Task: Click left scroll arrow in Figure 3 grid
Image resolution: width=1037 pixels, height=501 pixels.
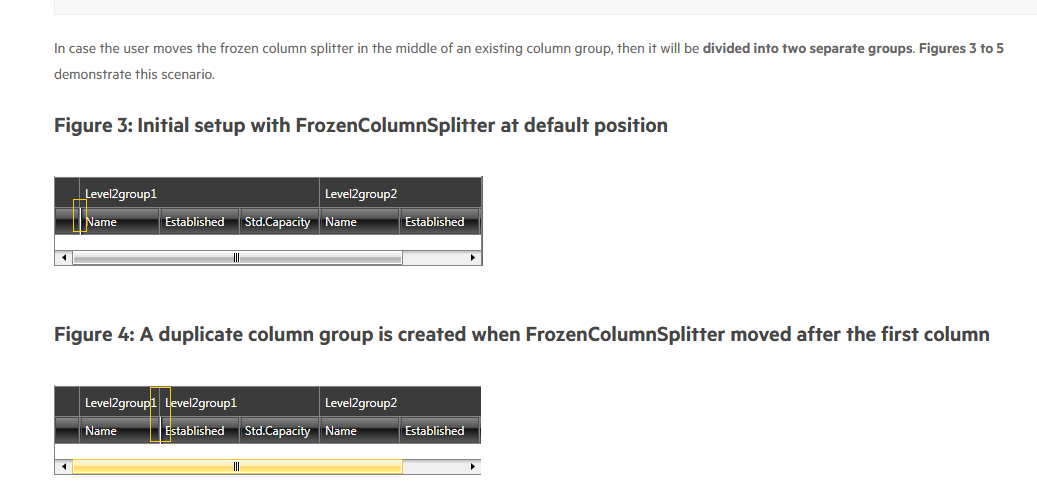Action: pyautogui.click(x=64, y=257)
